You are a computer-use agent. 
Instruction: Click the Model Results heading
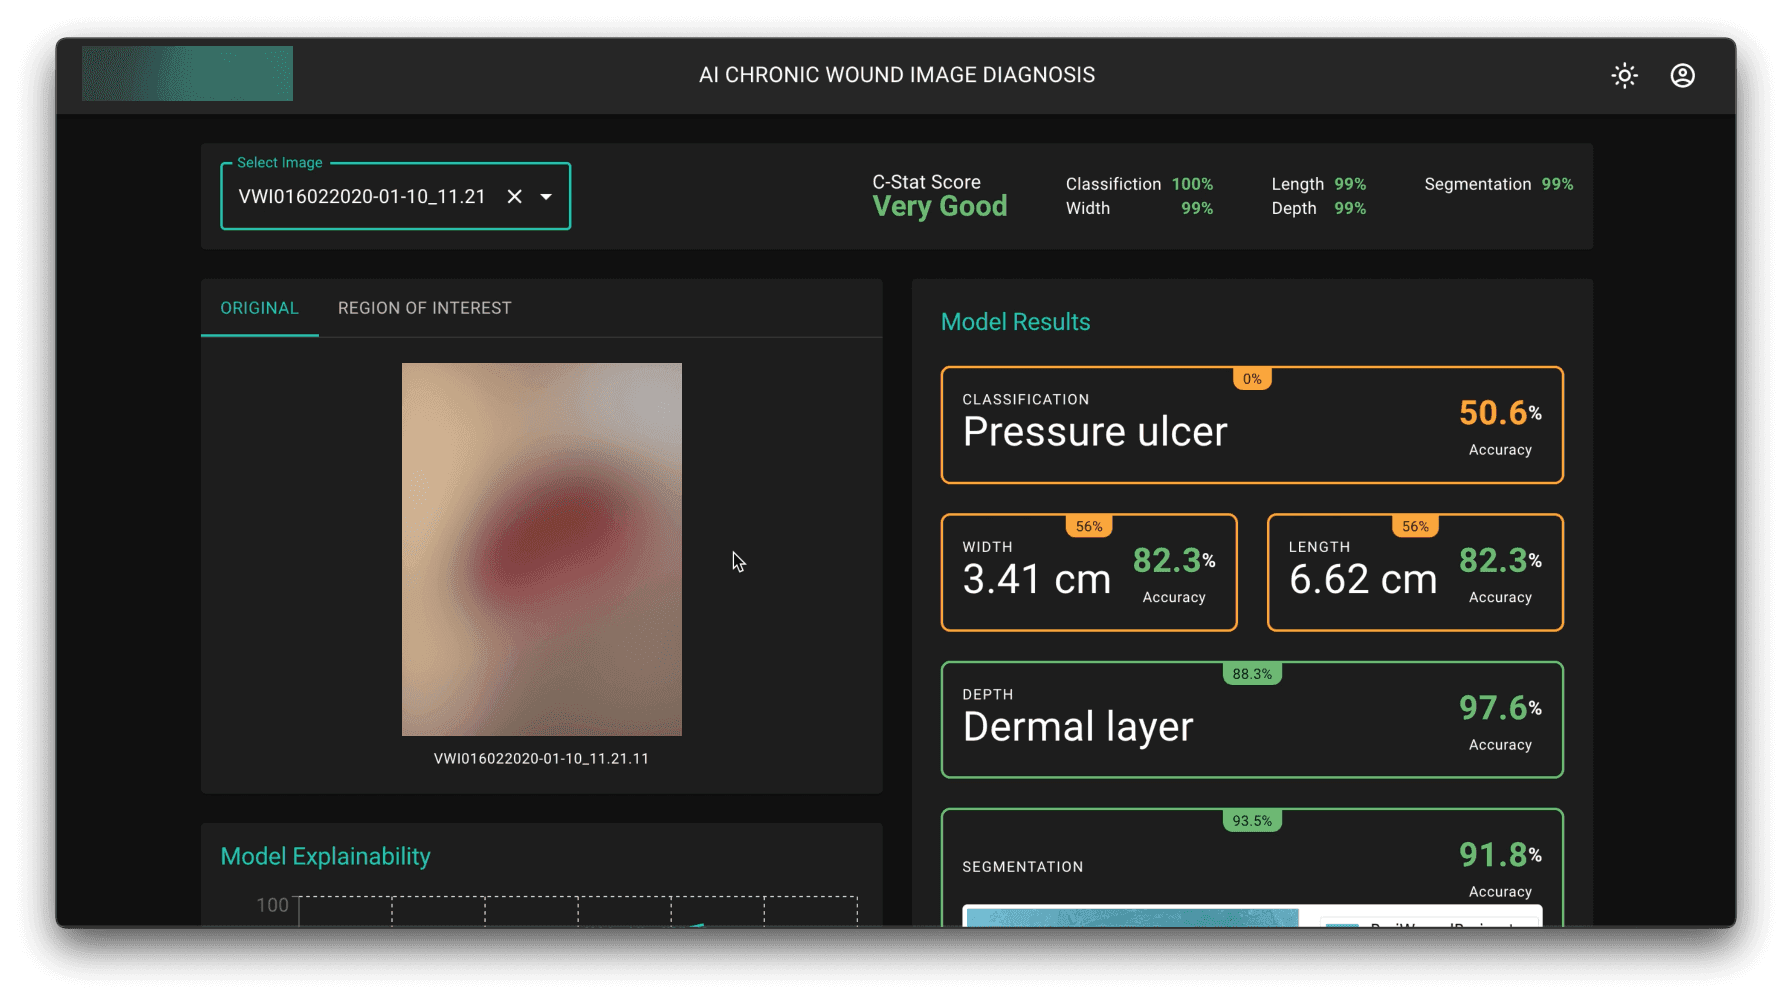pyautogui.click(x=1015, y=321)
